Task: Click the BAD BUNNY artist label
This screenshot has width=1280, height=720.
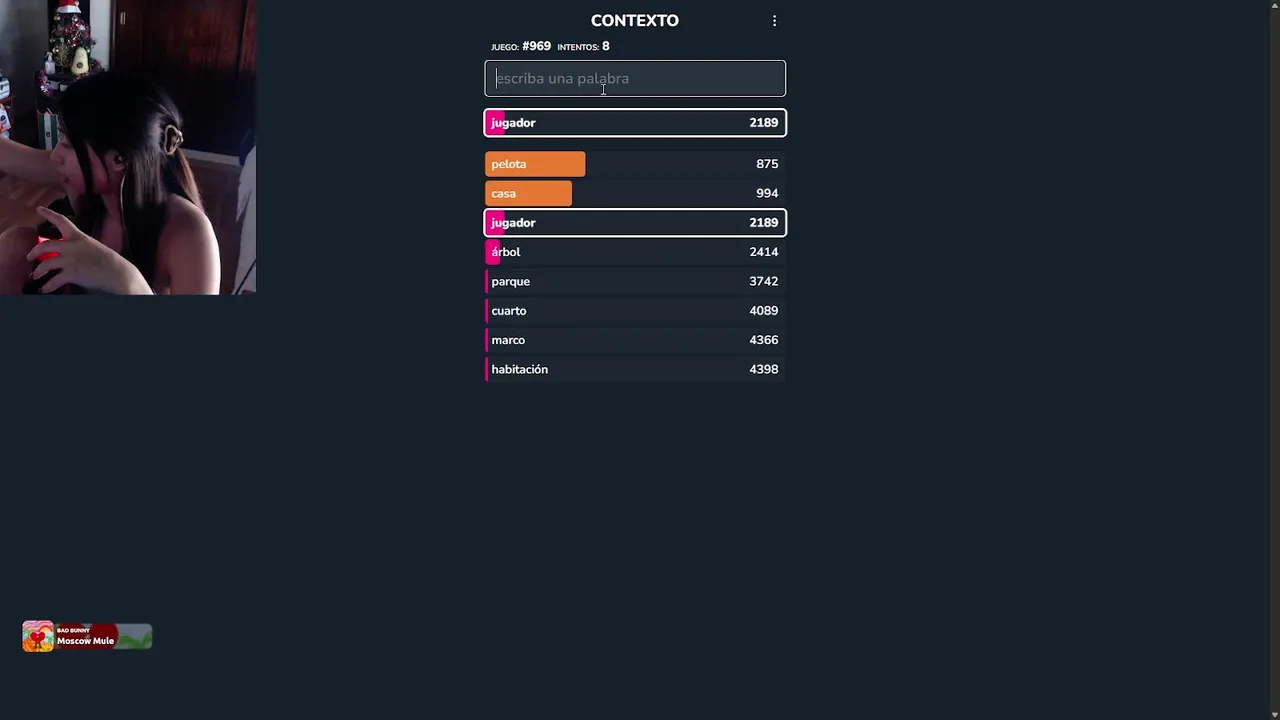Action: (x=73, y=630)
